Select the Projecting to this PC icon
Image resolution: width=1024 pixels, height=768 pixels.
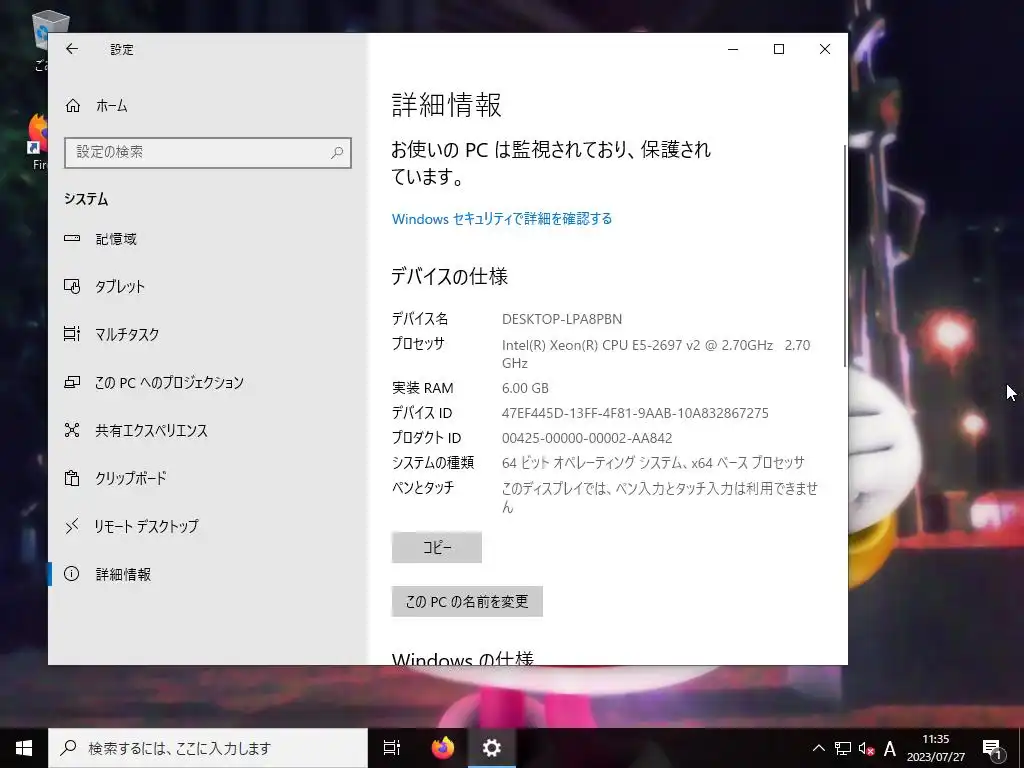tap(72, 382)
